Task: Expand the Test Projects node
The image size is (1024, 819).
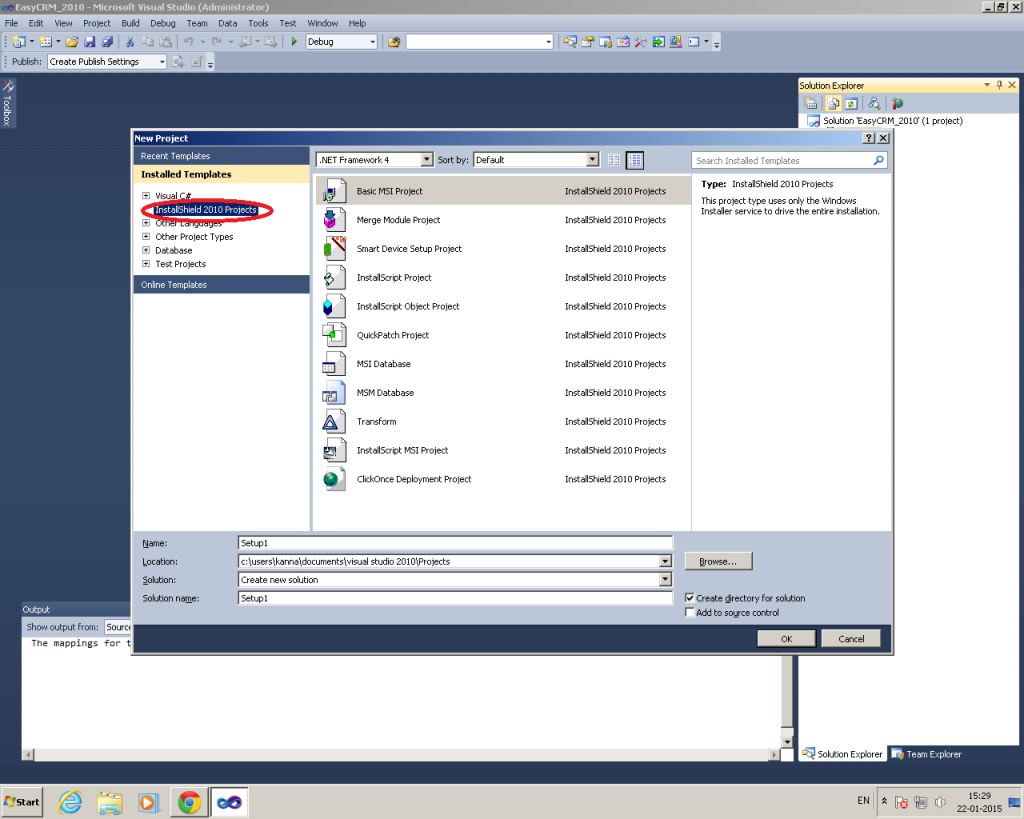Action: point(146,264)
